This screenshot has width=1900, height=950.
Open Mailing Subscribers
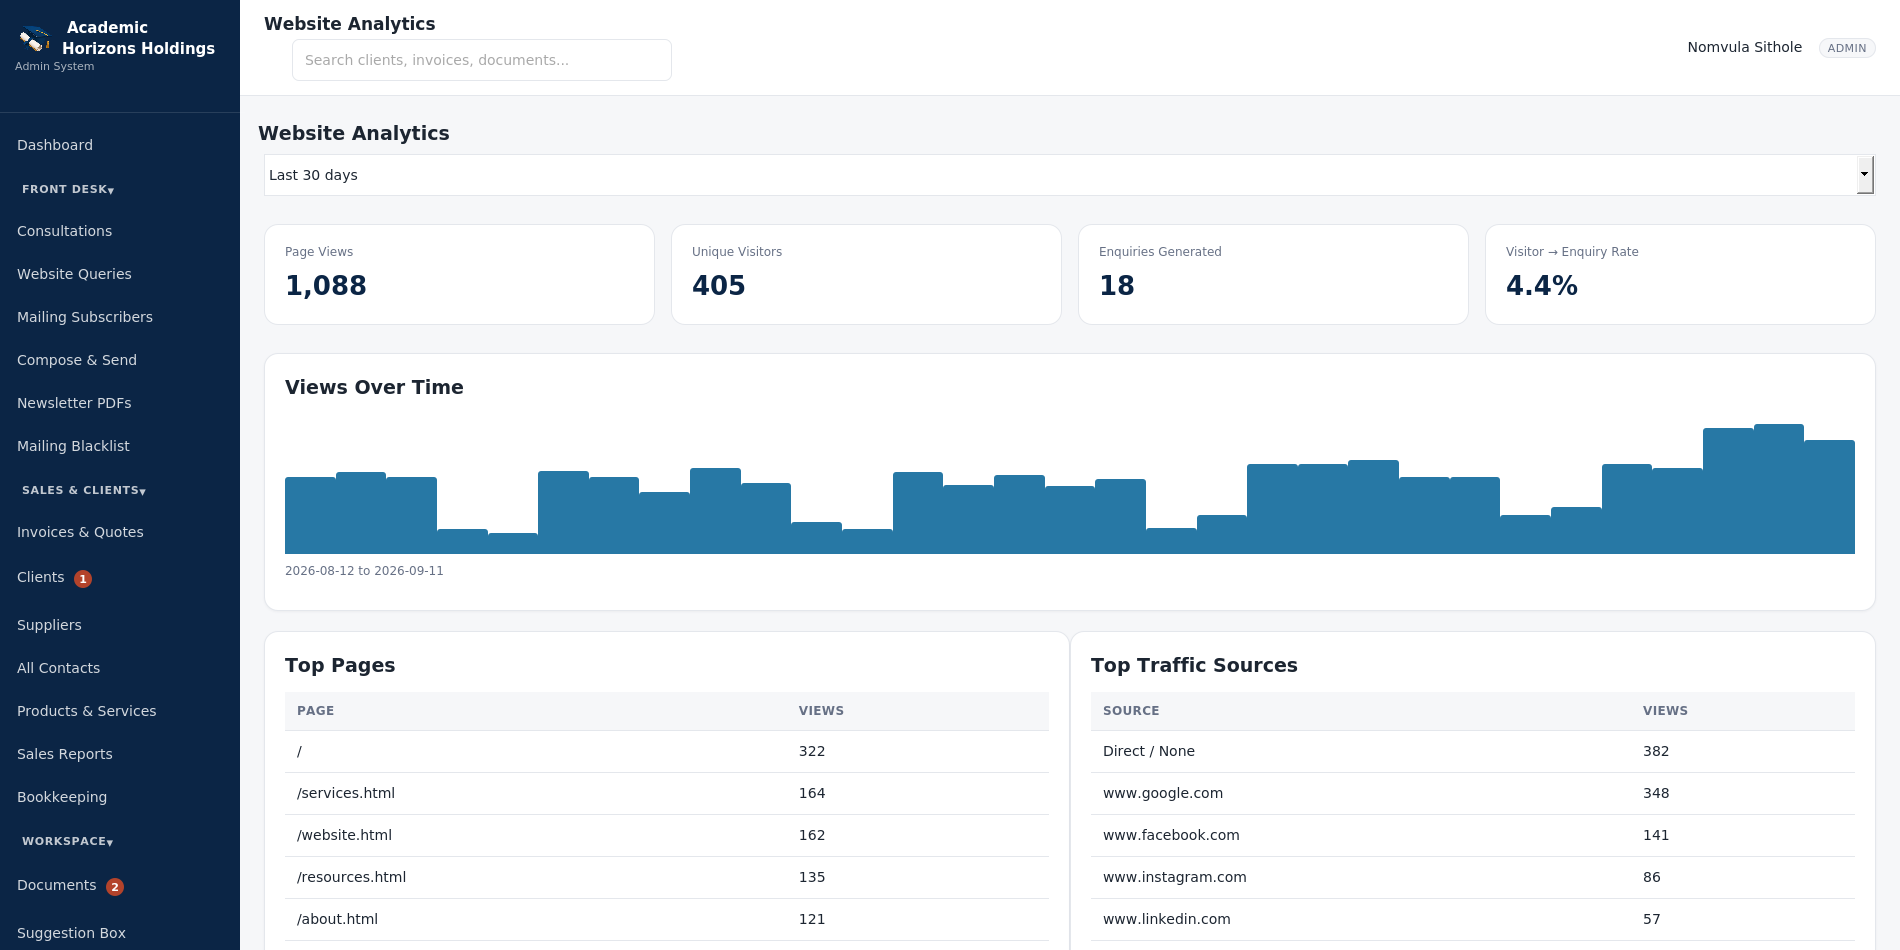click(85, 317)
